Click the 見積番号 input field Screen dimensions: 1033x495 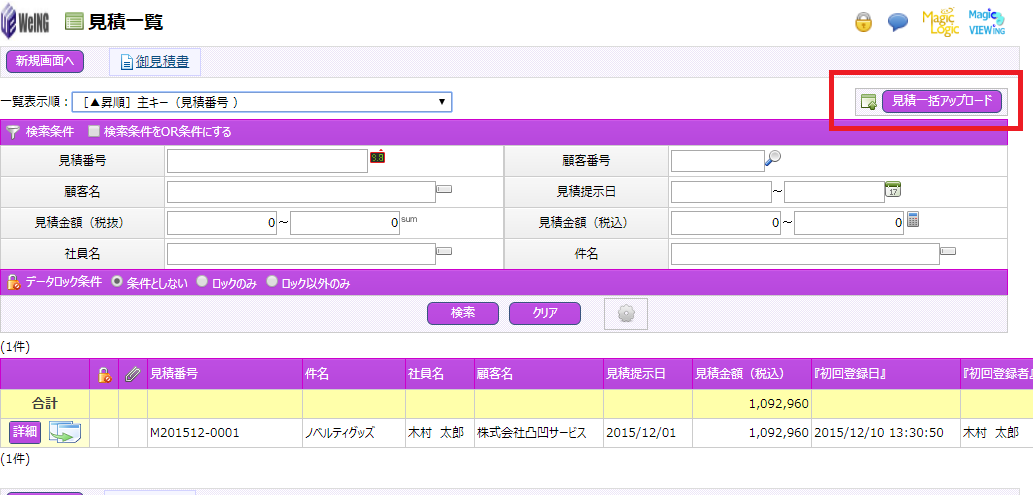[267, 161]
